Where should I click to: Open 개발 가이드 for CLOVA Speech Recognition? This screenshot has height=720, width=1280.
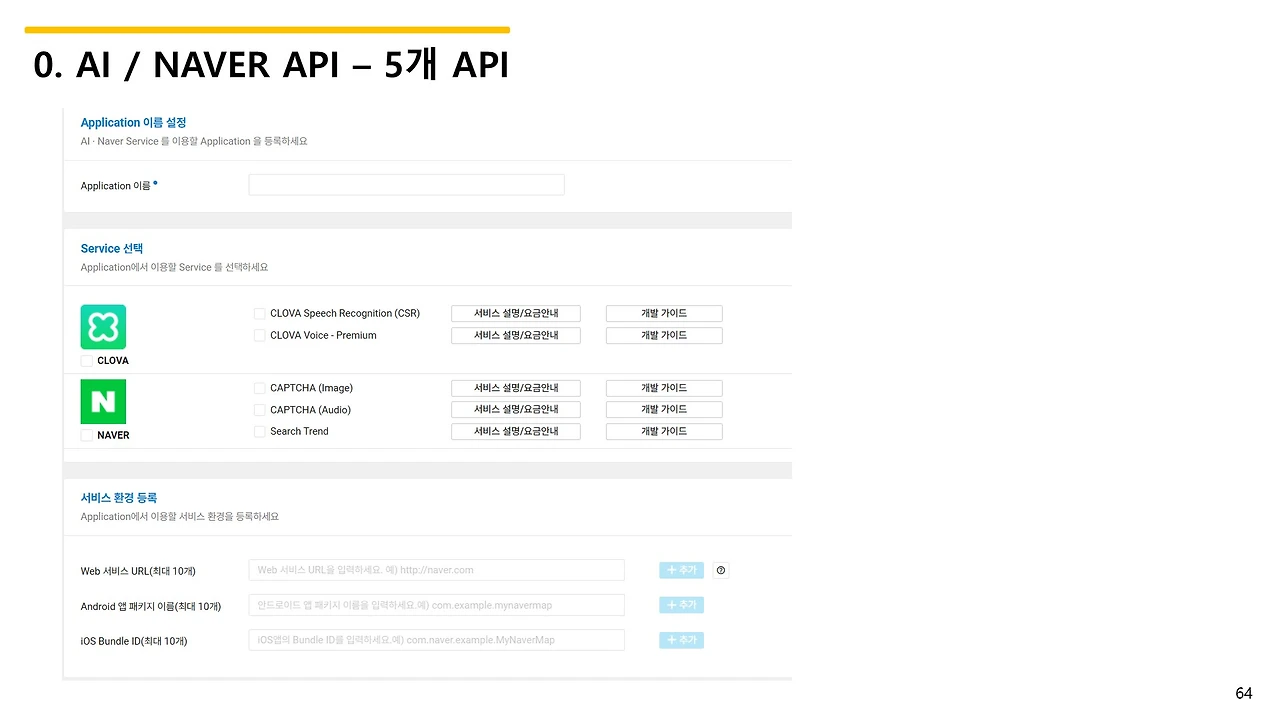coord(664,314)
